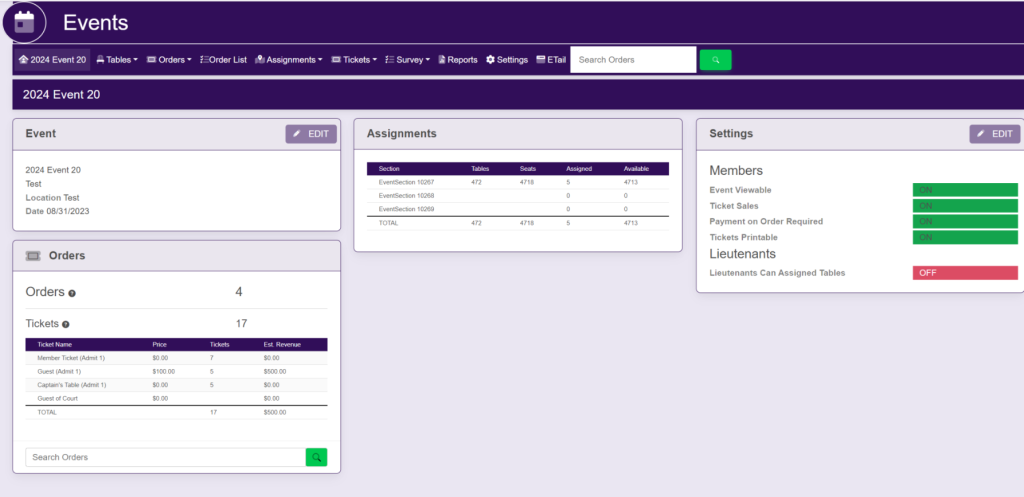Viewport: 1024px width, 497px height.
Task: Click the help icon beside Tickets count
Action: click(66, 324)
